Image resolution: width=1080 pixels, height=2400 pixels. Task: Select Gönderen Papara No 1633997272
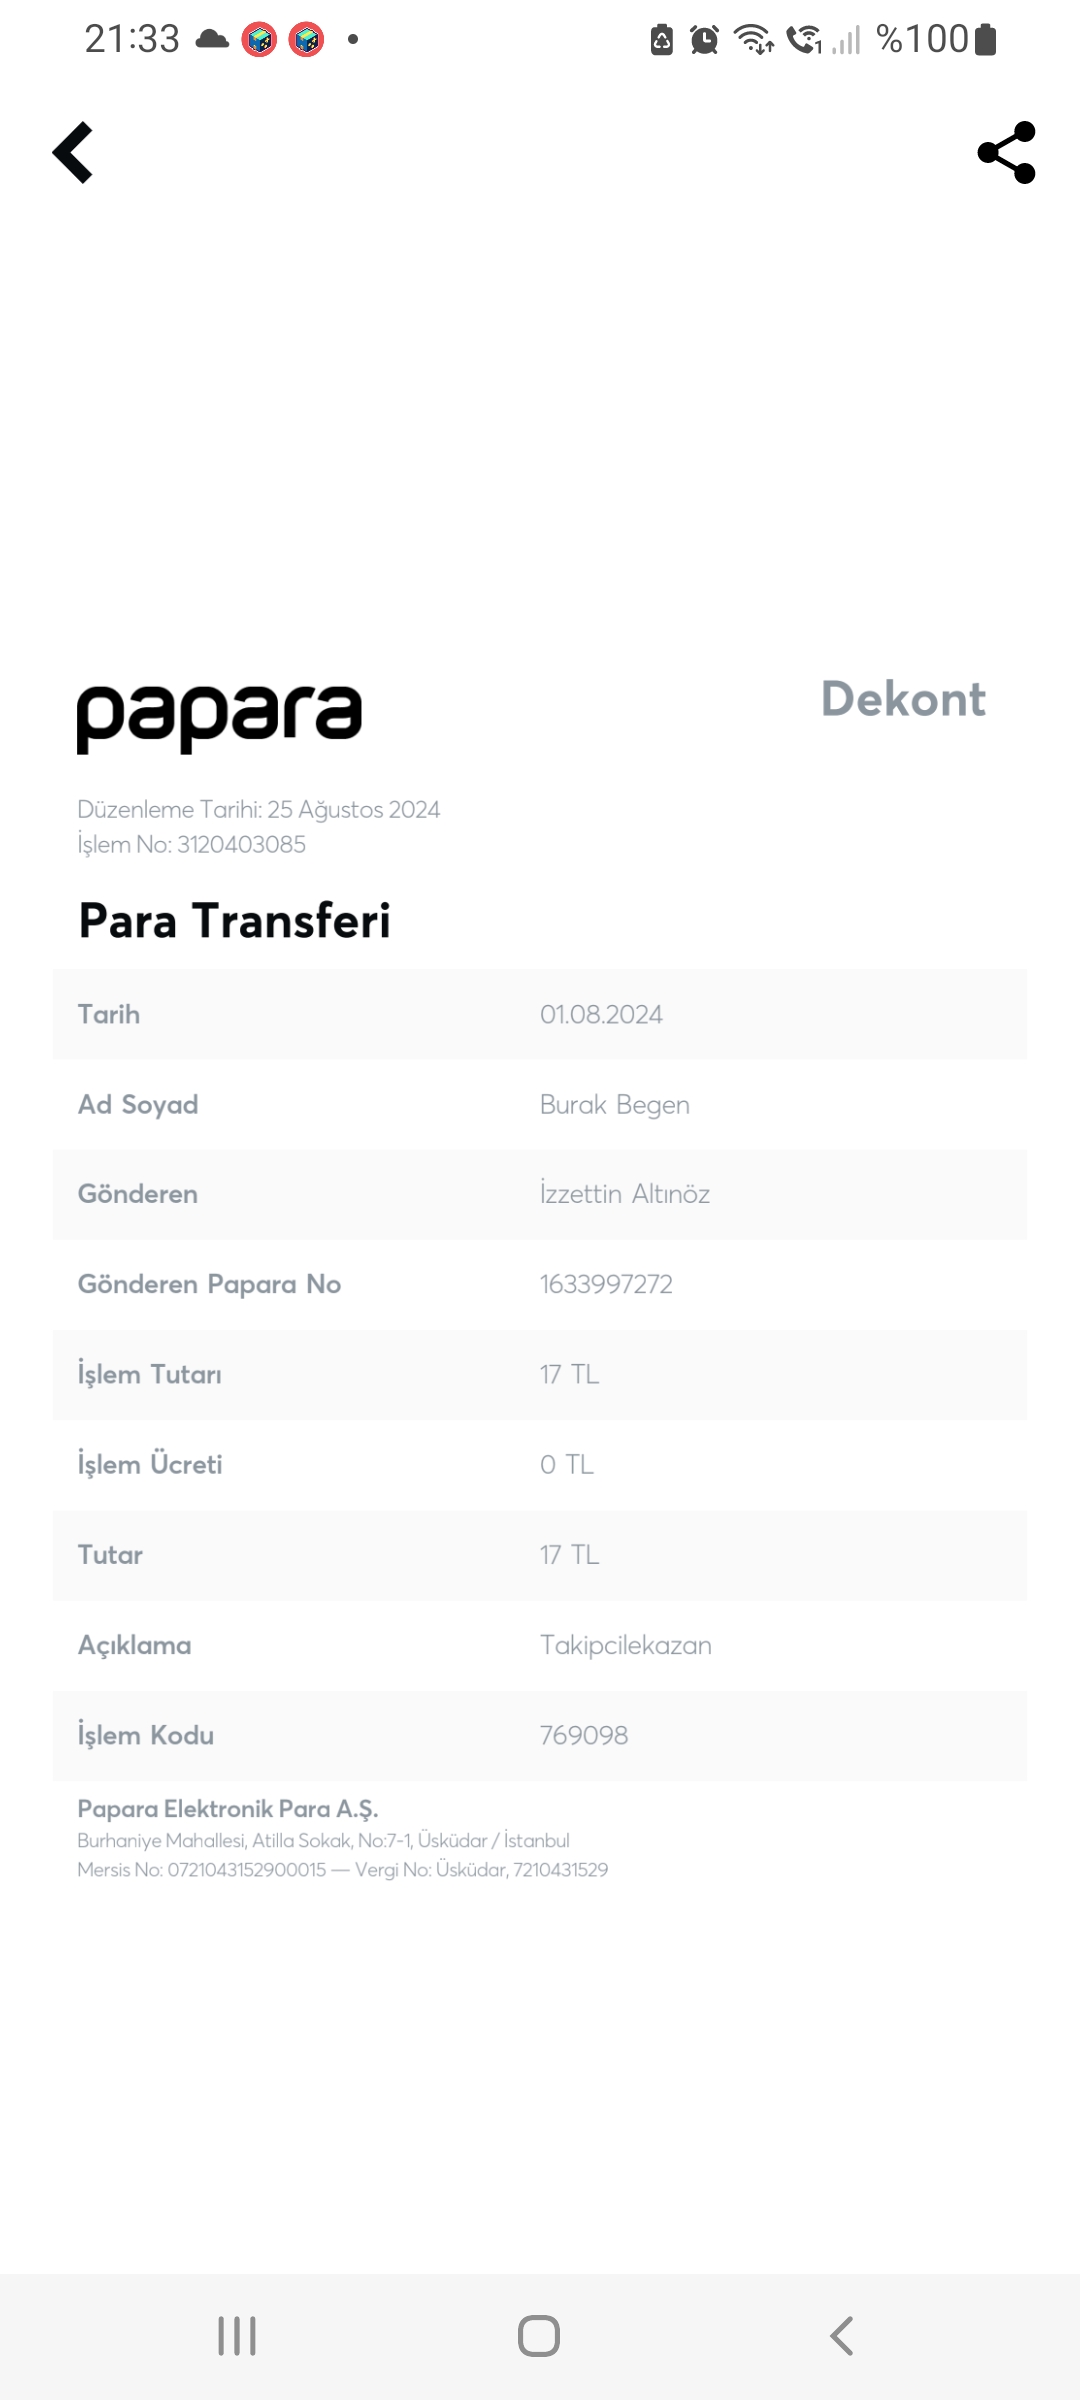tap(606, 1284)
